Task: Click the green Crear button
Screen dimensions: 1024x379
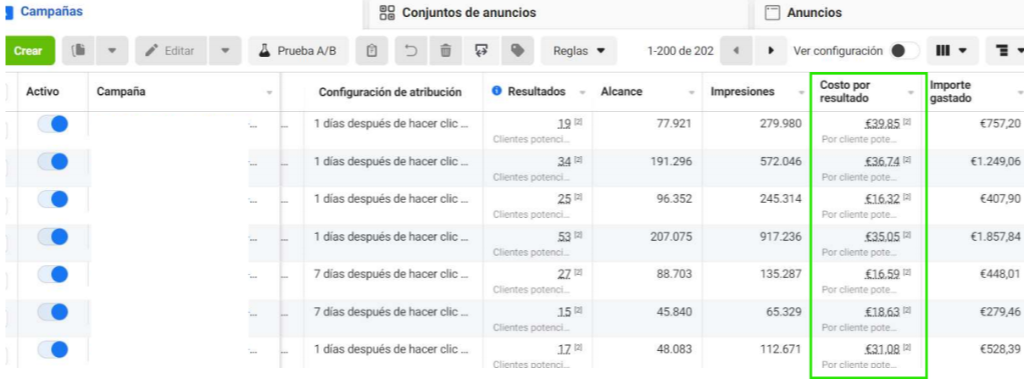Action: 28,50
